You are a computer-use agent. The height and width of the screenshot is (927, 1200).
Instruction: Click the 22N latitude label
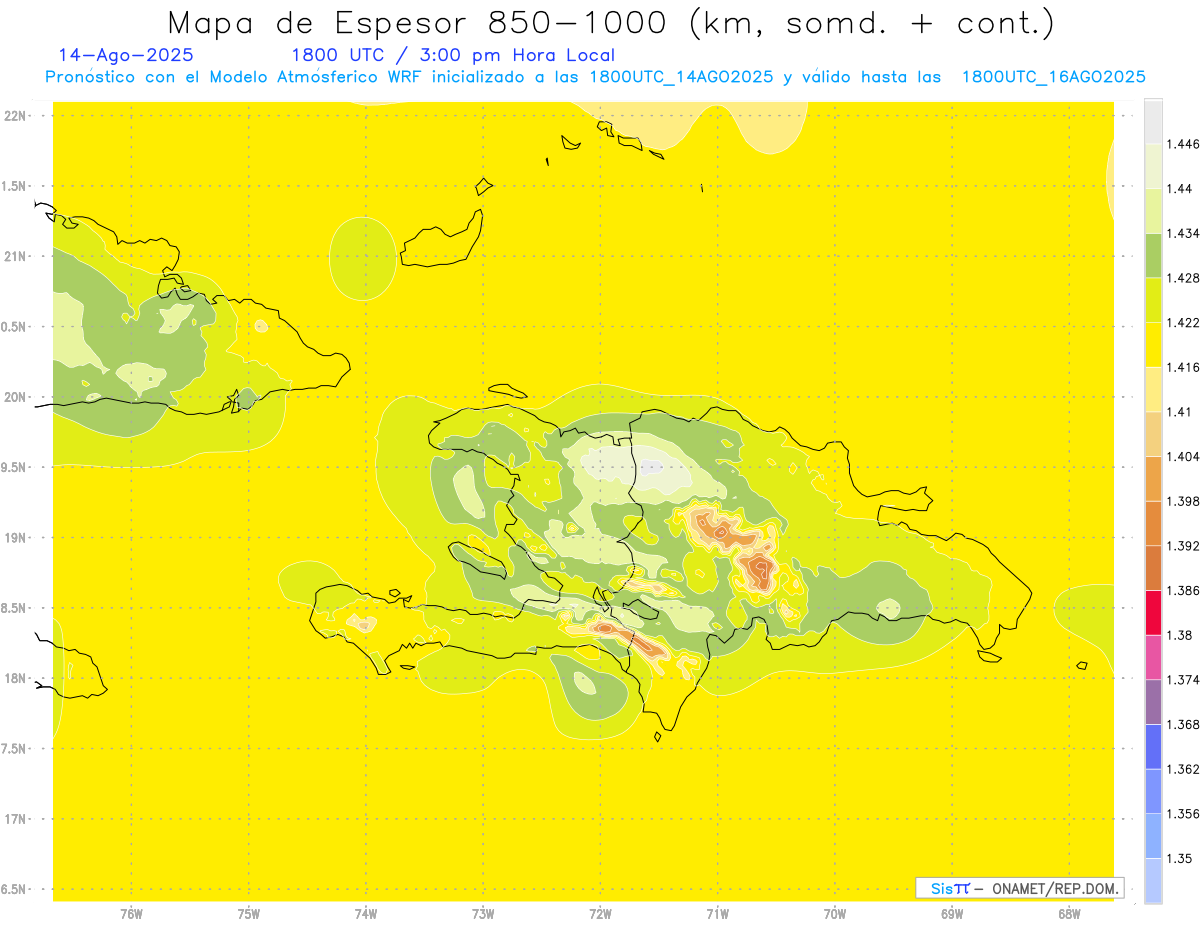pyautogui.click(x=15, y=116)
